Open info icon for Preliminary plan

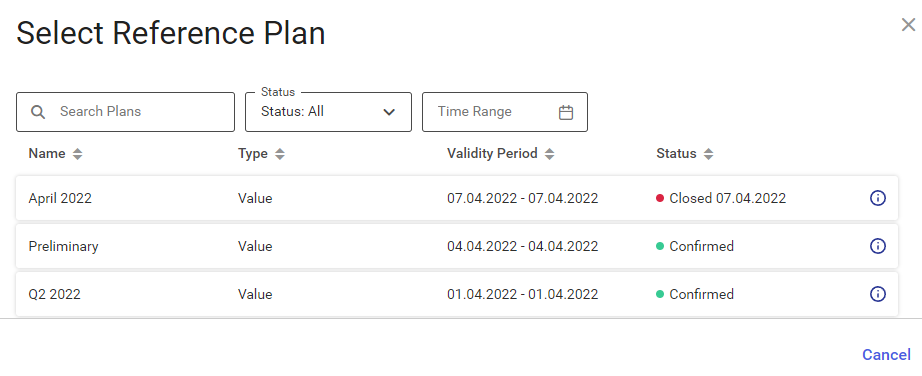click(877, 246)
